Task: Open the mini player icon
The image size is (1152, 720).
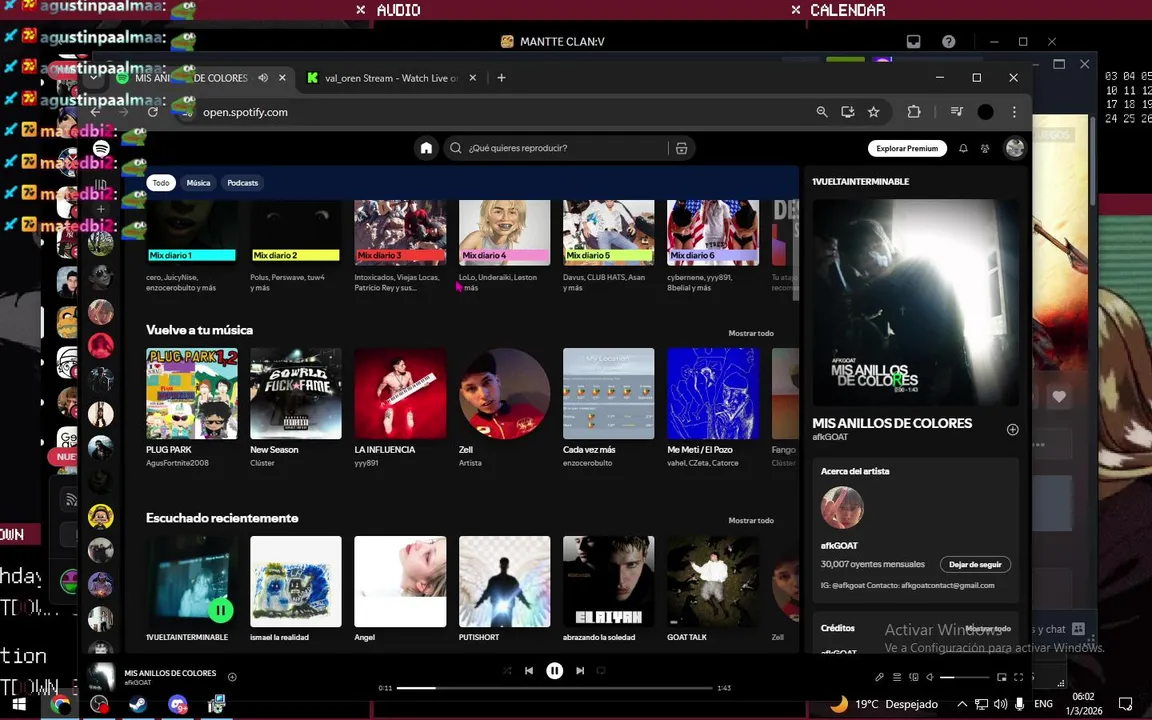Action: [x=1001, y=677]
